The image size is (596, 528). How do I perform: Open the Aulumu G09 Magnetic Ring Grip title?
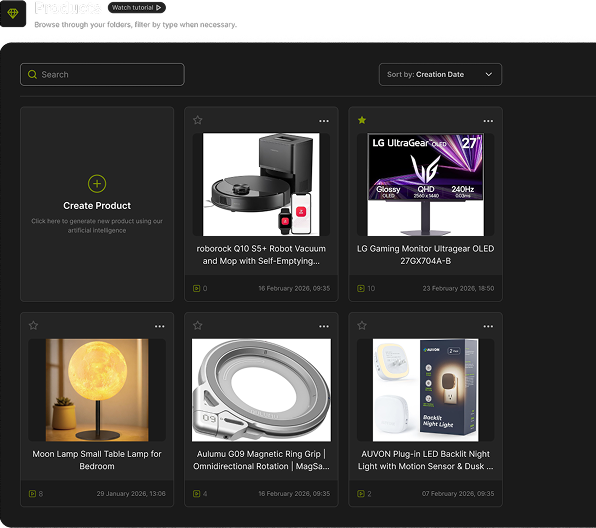[261, 460]
